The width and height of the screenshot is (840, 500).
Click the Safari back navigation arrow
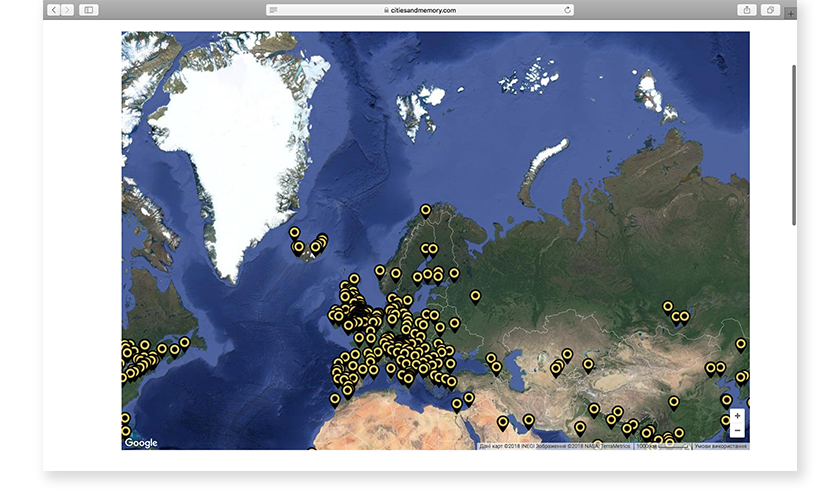(53, 10)
